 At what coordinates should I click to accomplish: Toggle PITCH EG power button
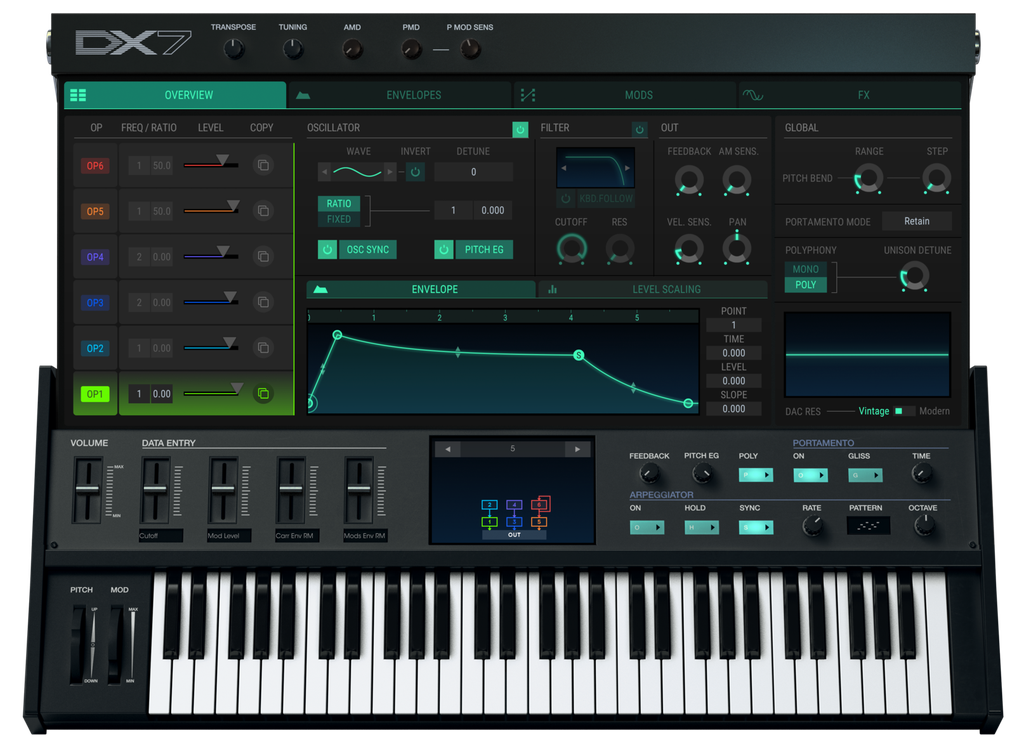(443, 249)
